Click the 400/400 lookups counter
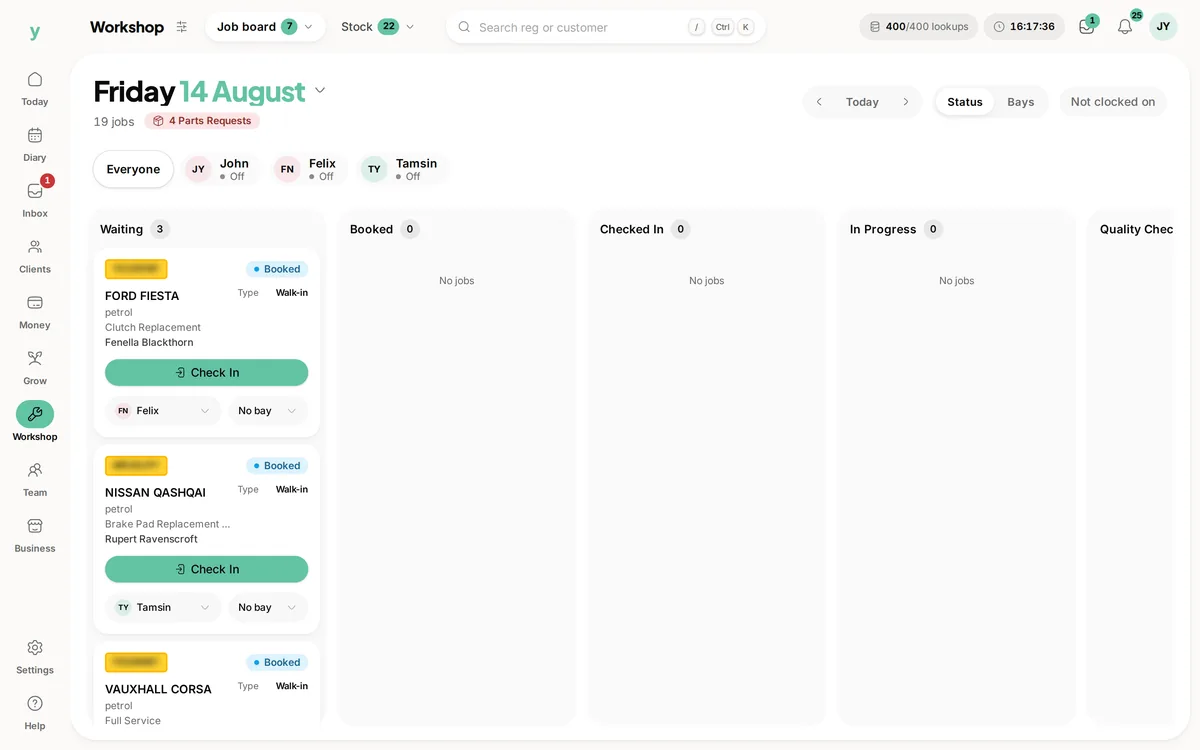 click(x=919, y=27)
